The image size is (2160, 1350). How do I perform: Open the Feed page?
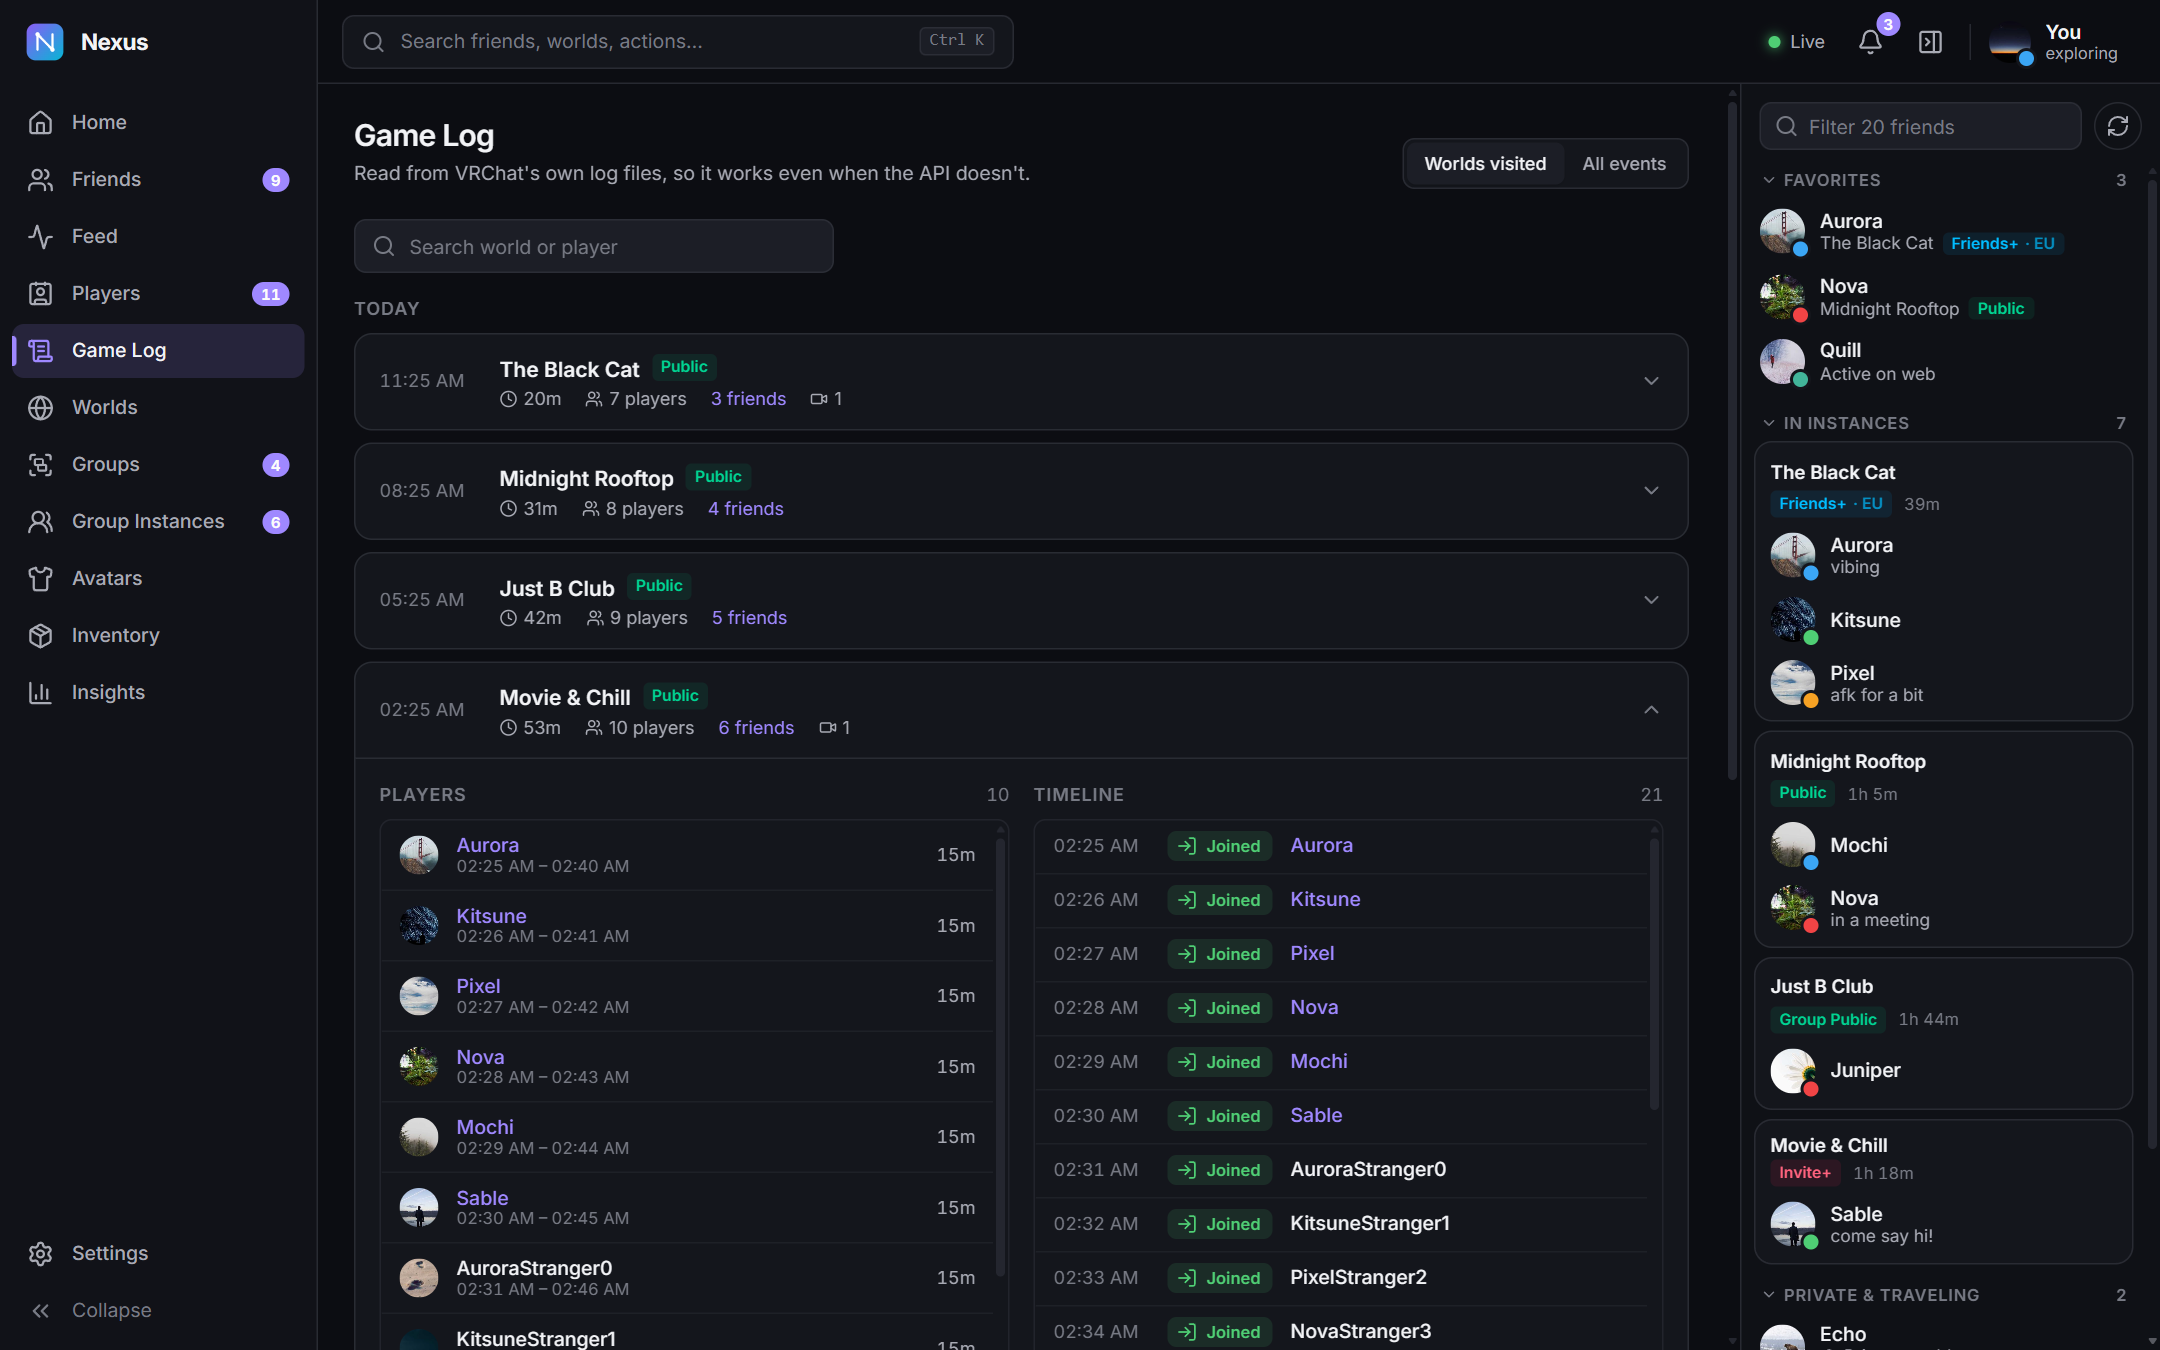point(158,236)
